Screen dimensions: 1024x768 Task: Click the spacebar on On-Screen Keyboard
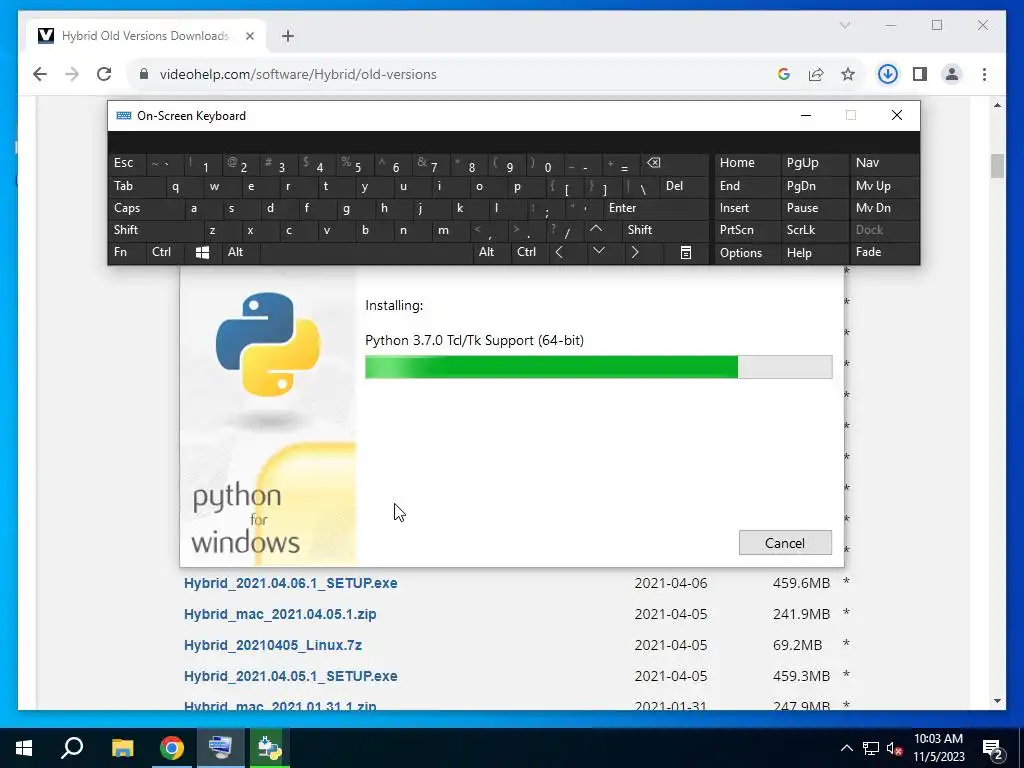366,253
